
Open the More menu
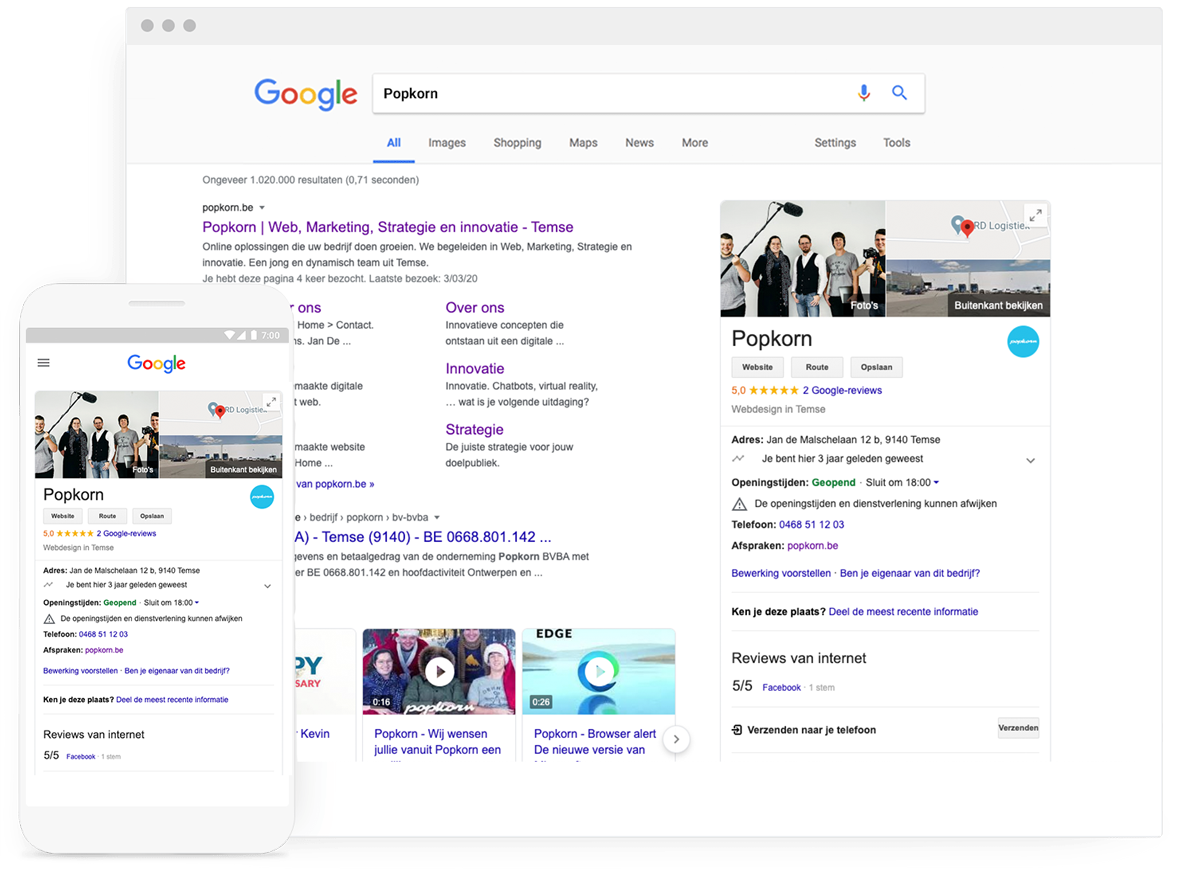click(695, 143)
